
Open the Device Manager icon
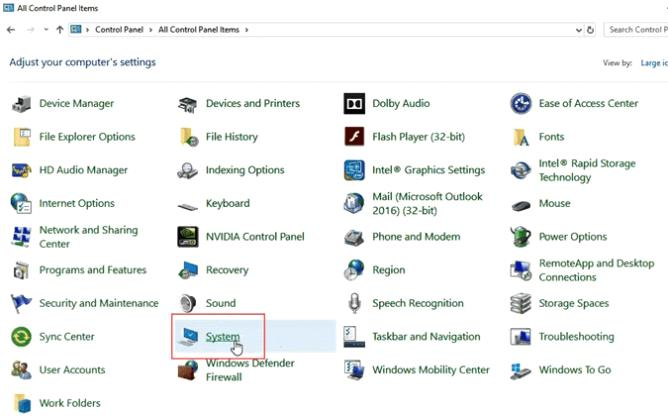(x=21, y=104)
